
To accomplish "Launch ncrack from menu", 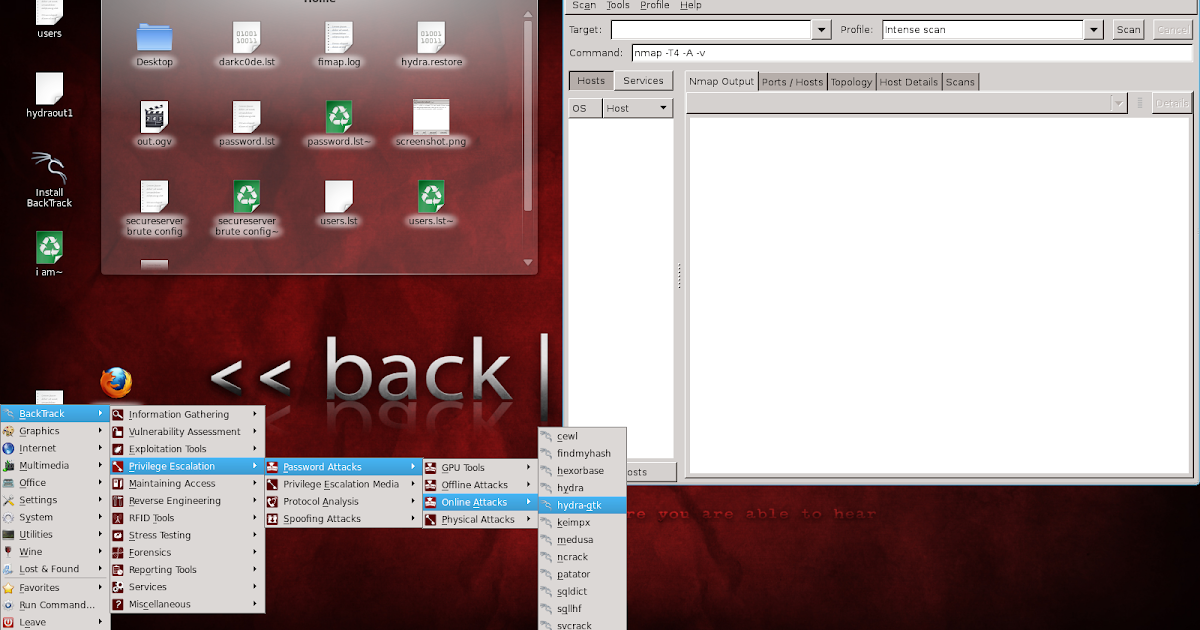I will (x=583, y=557).
